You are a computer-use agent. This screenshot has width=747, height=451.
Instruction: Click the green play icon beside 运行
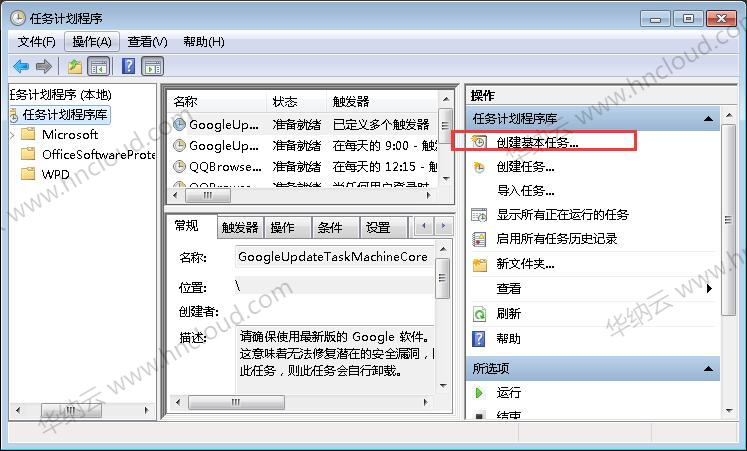tap(479, 393)
